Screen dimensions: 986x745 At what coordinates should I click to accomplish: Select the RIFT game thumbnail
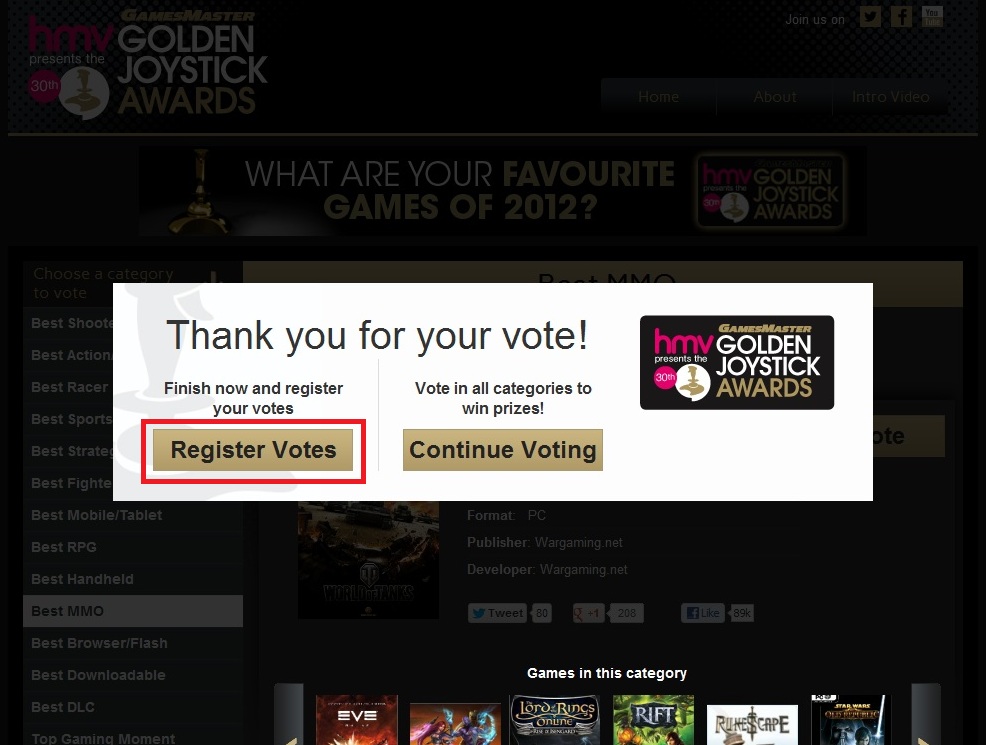pos(653,720)
